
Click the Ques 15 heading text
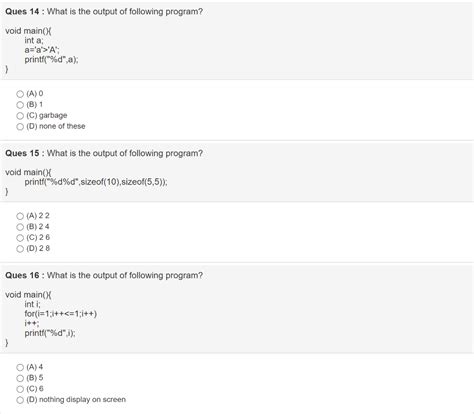104,153
